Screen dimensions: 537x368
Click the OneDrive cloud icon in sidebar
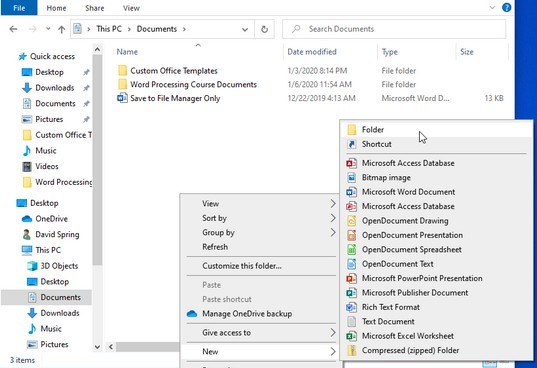tap(27, 219)
